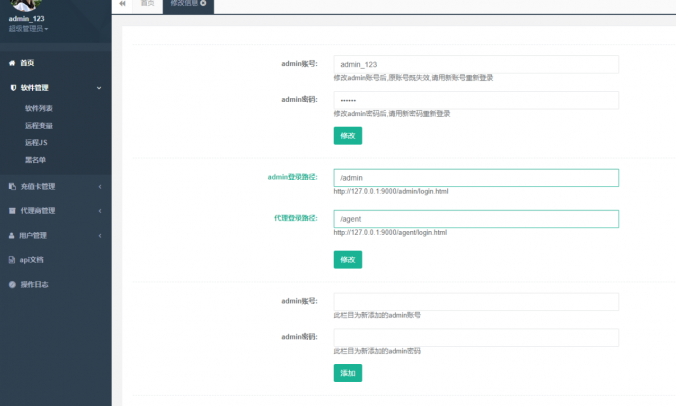The width and height of the screenshot is (676, 406).
Task: Click the double-arrow tab scroll-back icon
Action: pyautogui.click(x=122, y=3)
